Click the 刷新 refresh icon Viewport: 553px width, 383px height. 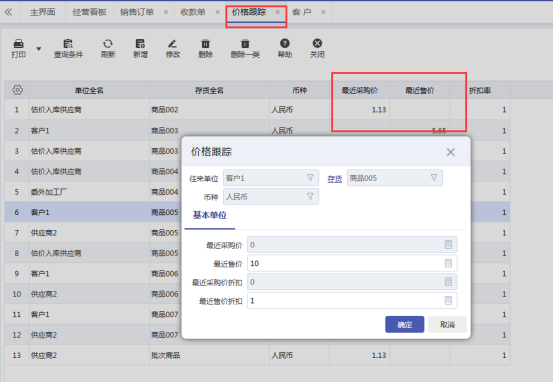click(x=108, y=44)
